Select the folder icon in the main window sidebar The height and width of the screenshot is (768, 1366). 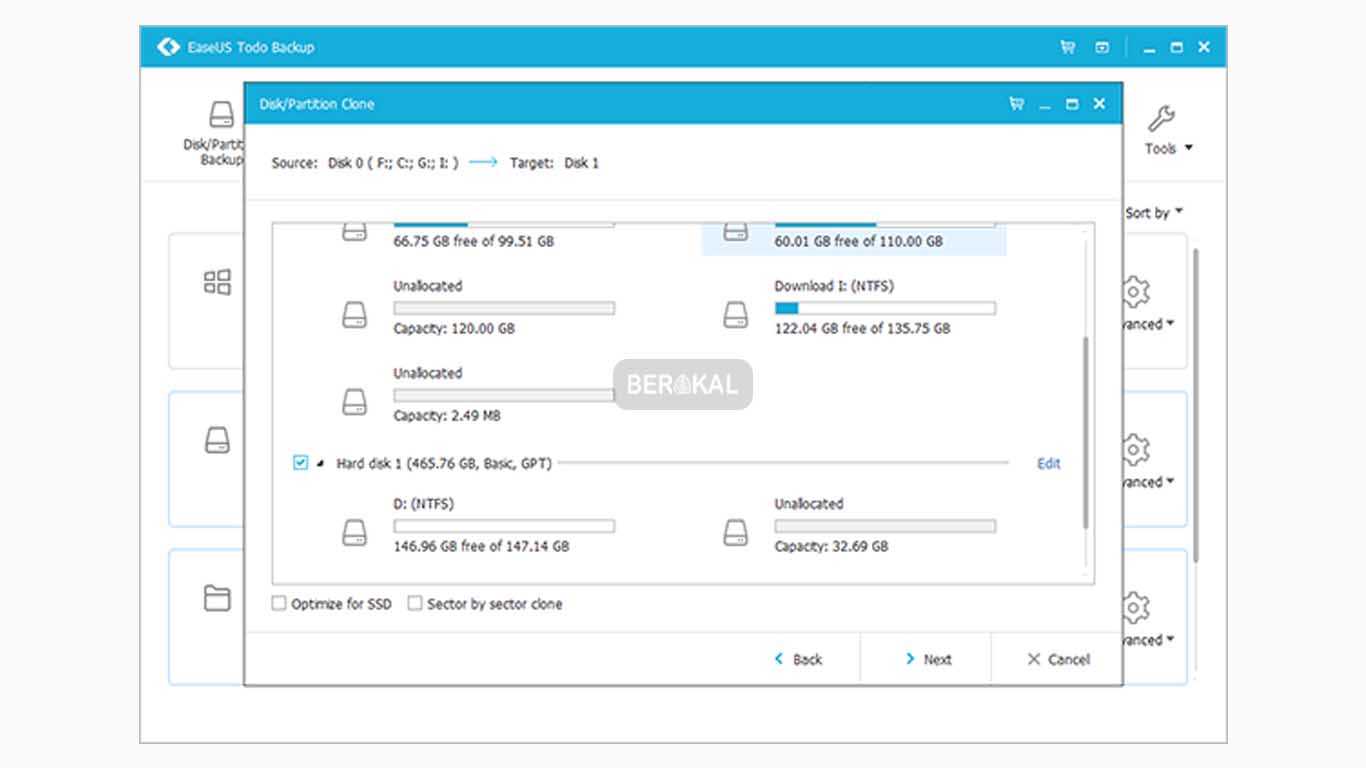[217, 598]
